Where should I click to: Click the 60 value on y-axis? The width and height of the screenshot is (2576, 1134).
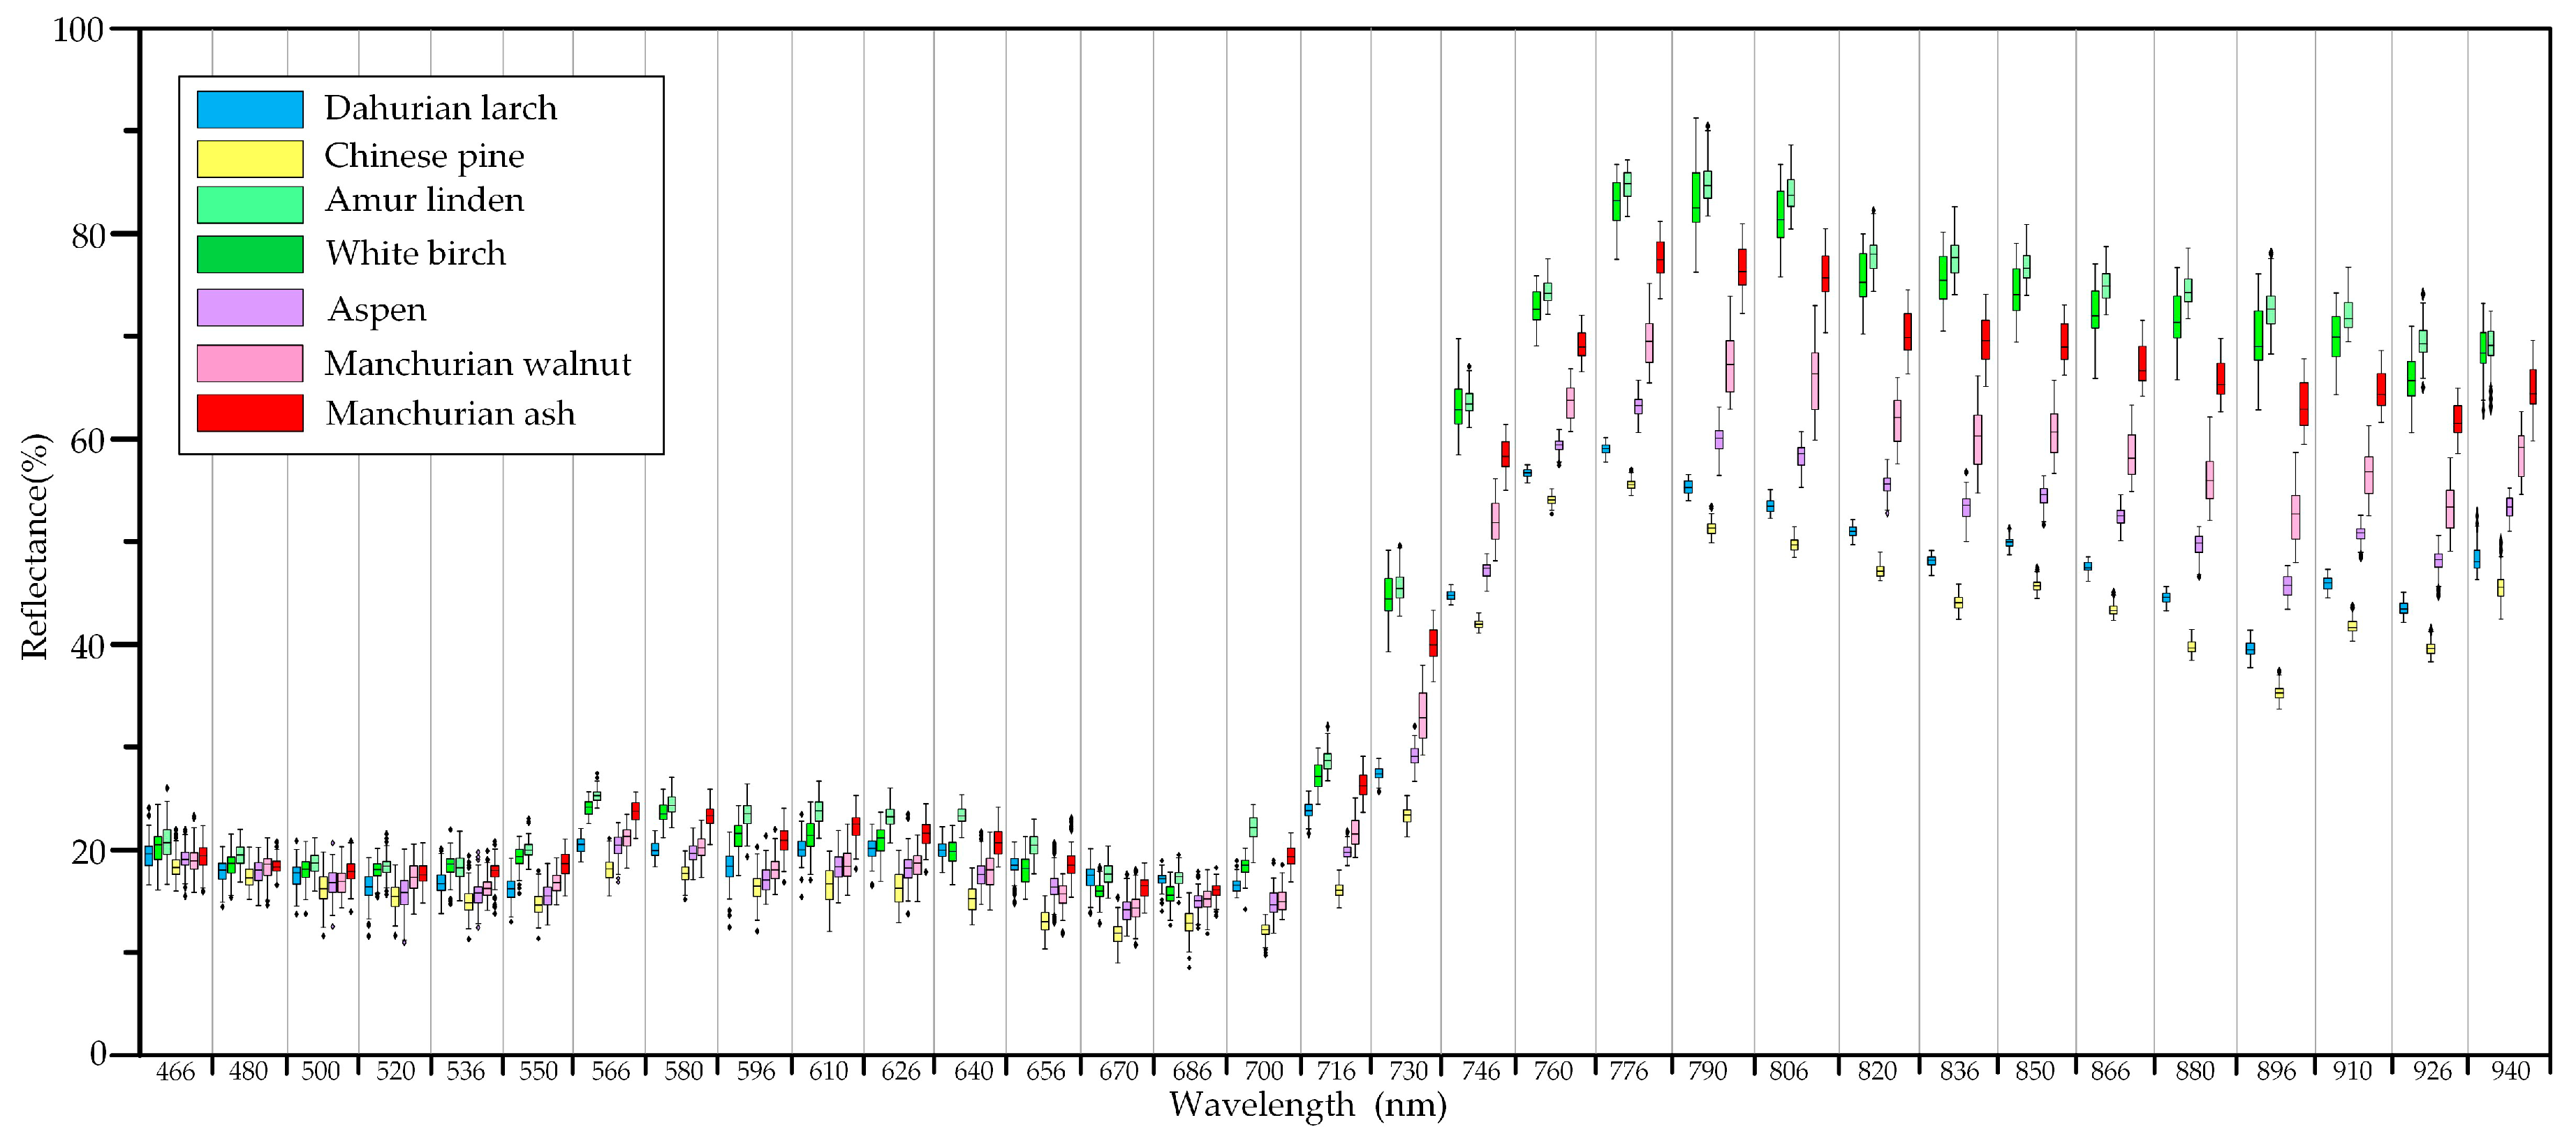tap(86, 440)
